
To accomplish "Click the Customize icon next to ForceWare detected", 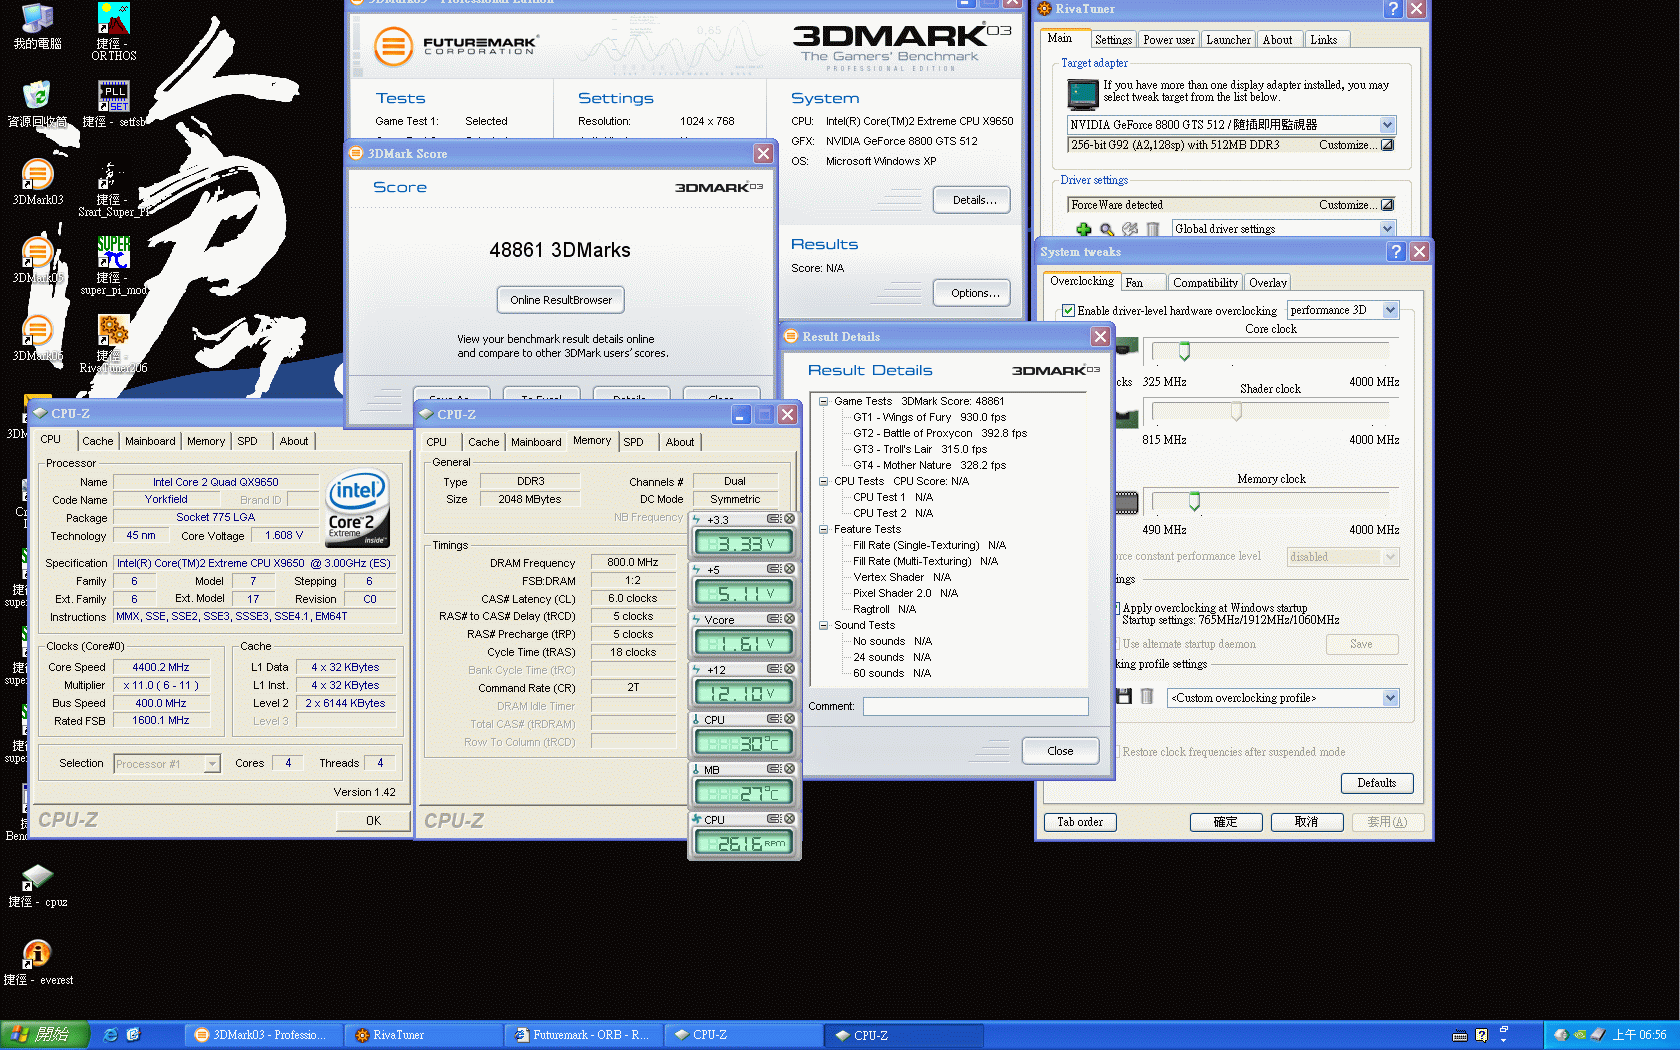I will (1387, 205).
